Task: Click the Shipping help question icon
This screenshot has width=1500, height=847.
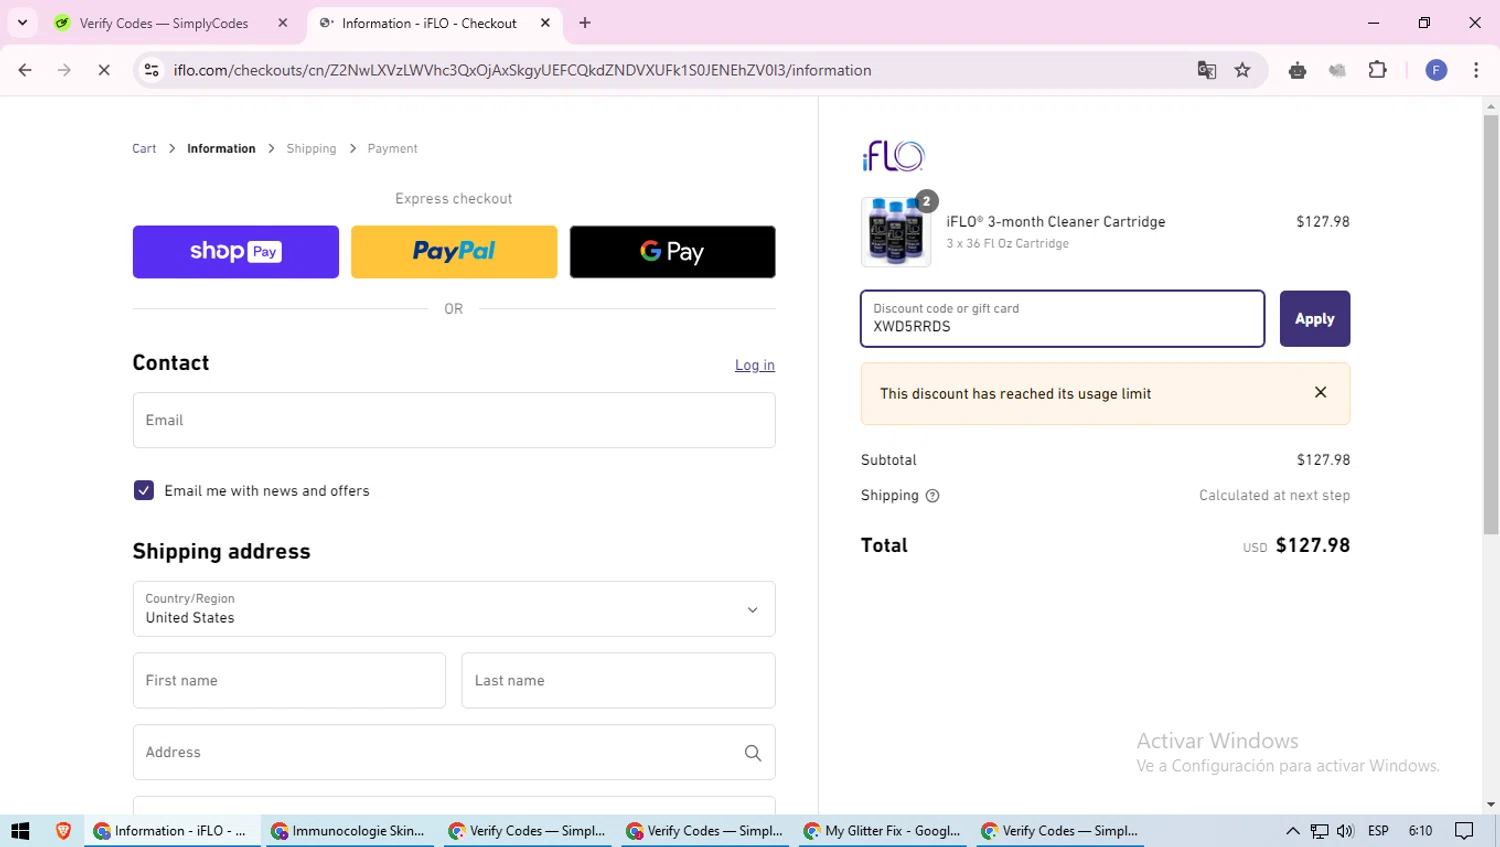Action: coord(932,496)
